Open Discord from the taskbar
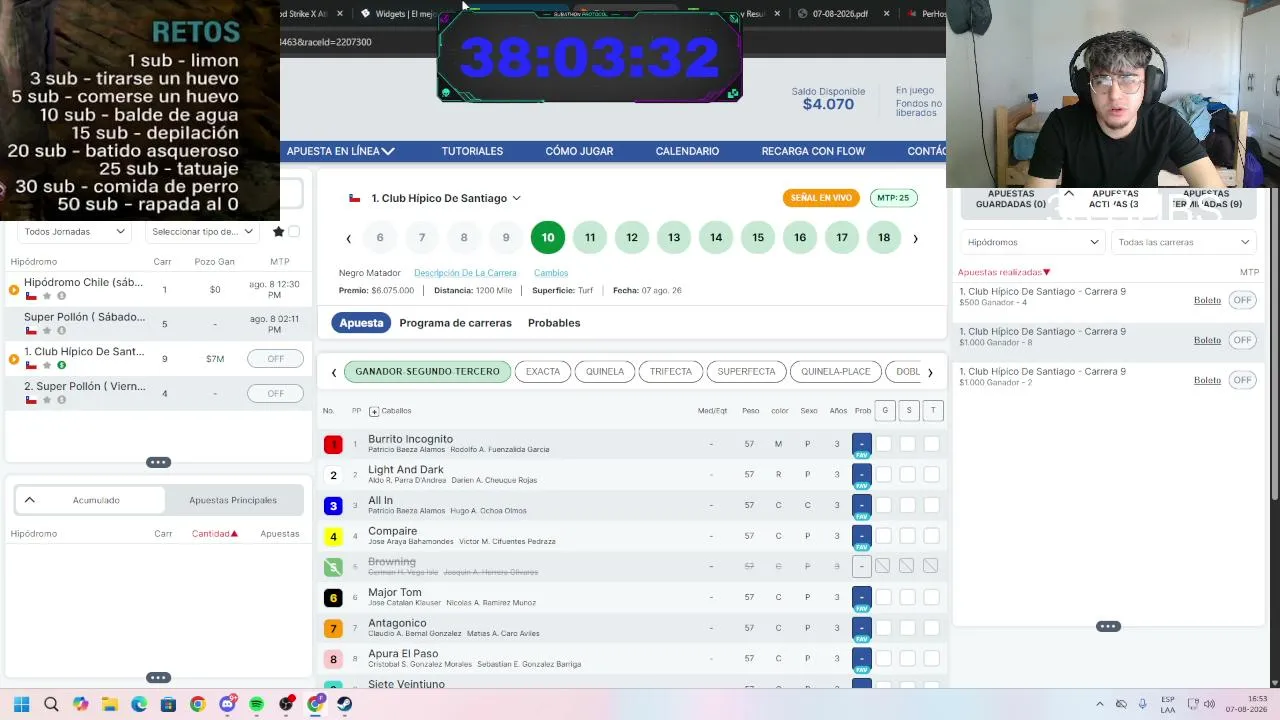This screenshot has height=720, width=1280. 227,704
